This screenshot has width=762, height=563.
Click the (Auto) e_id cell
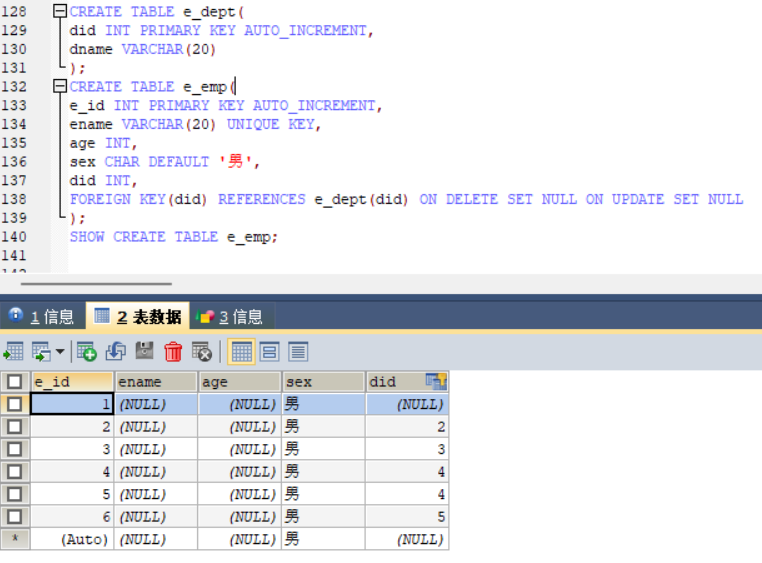coord(72,539)
